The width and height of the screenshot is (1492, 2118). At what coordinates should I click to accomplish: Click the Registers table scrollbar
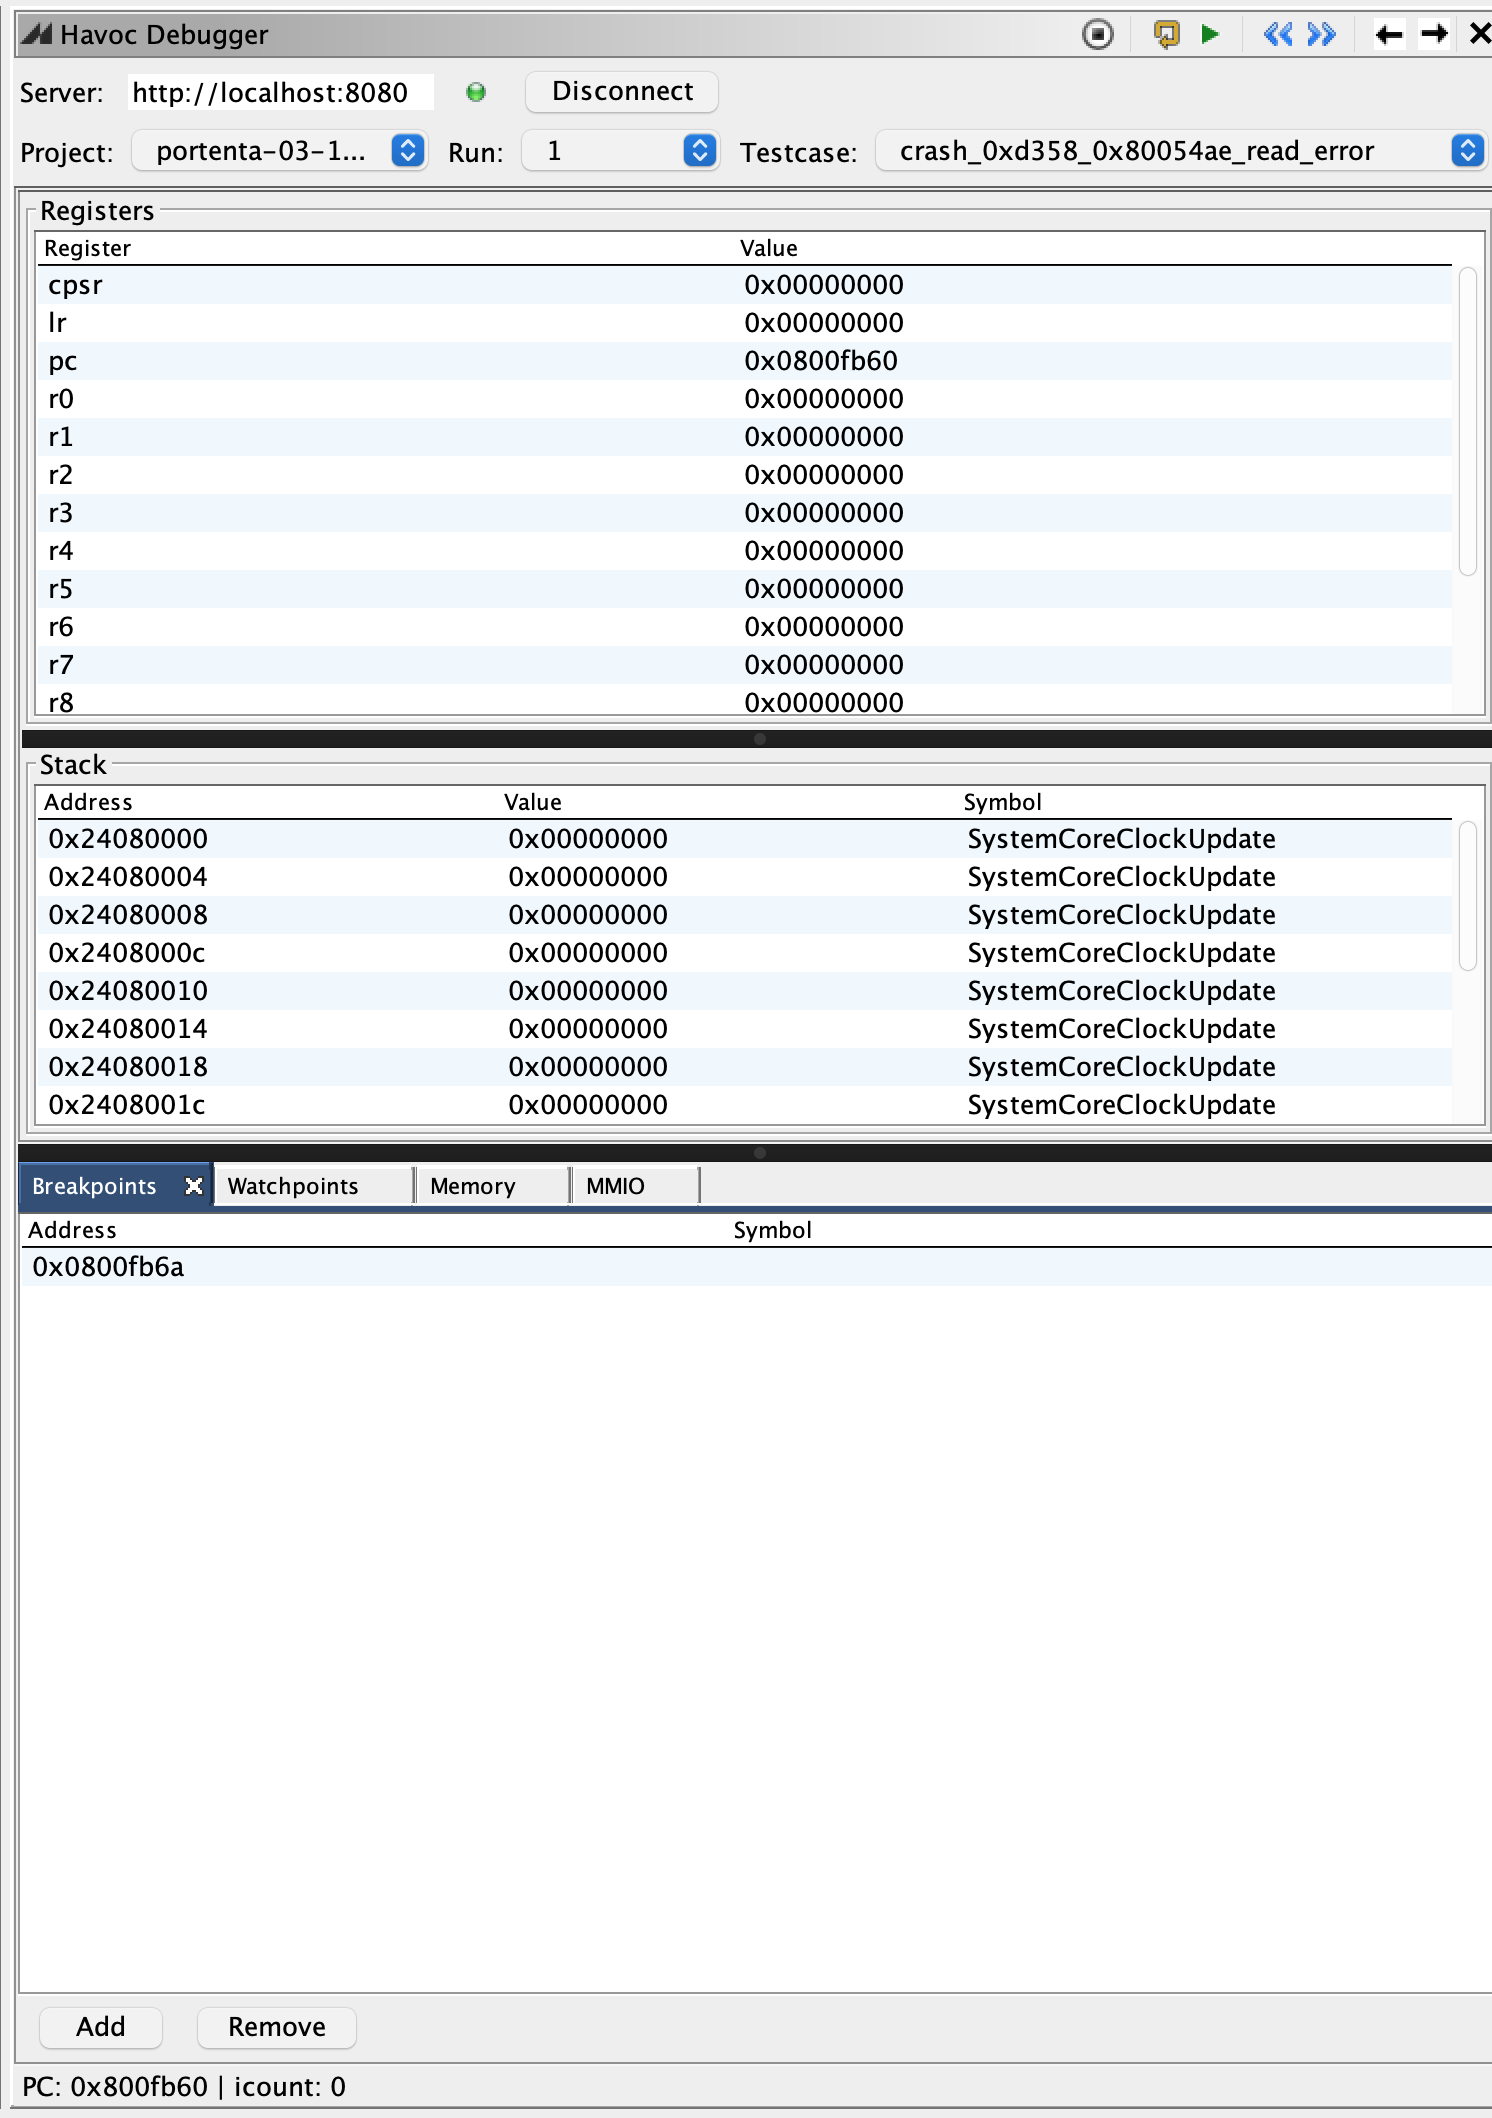point(1468,422)
